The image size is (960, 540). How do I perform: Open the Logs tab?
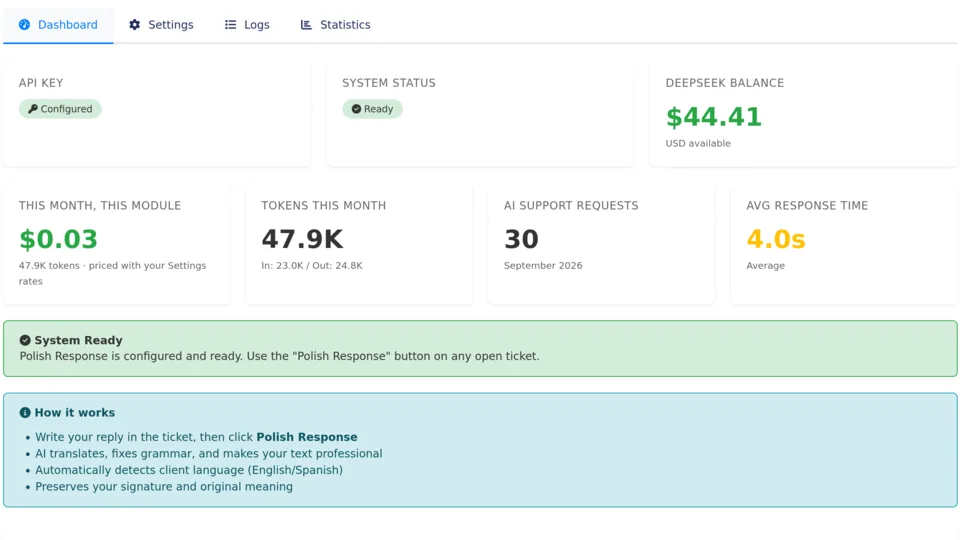coord(247,24)
